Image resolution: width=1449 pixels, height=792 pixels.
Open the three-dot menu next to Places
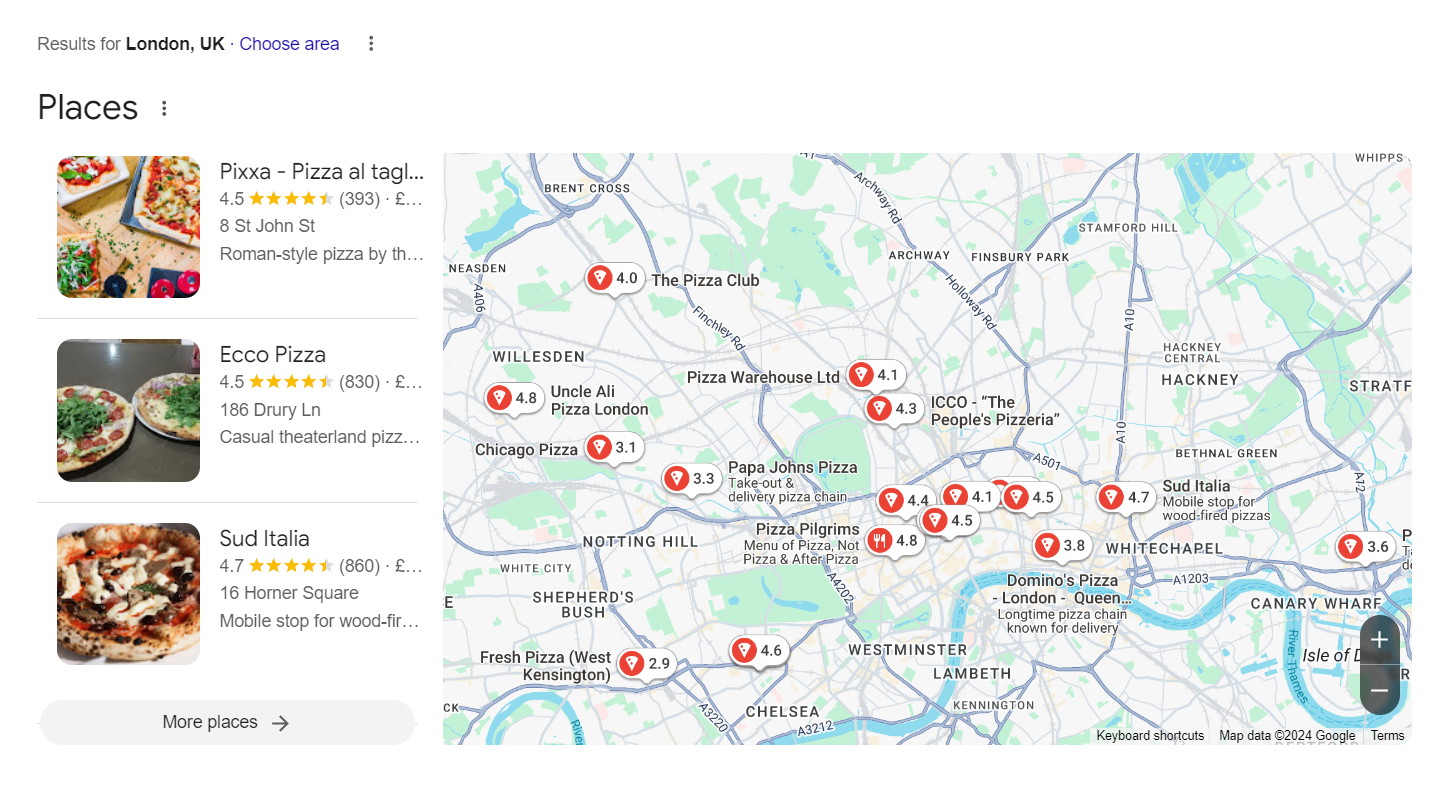coord(165,109)
